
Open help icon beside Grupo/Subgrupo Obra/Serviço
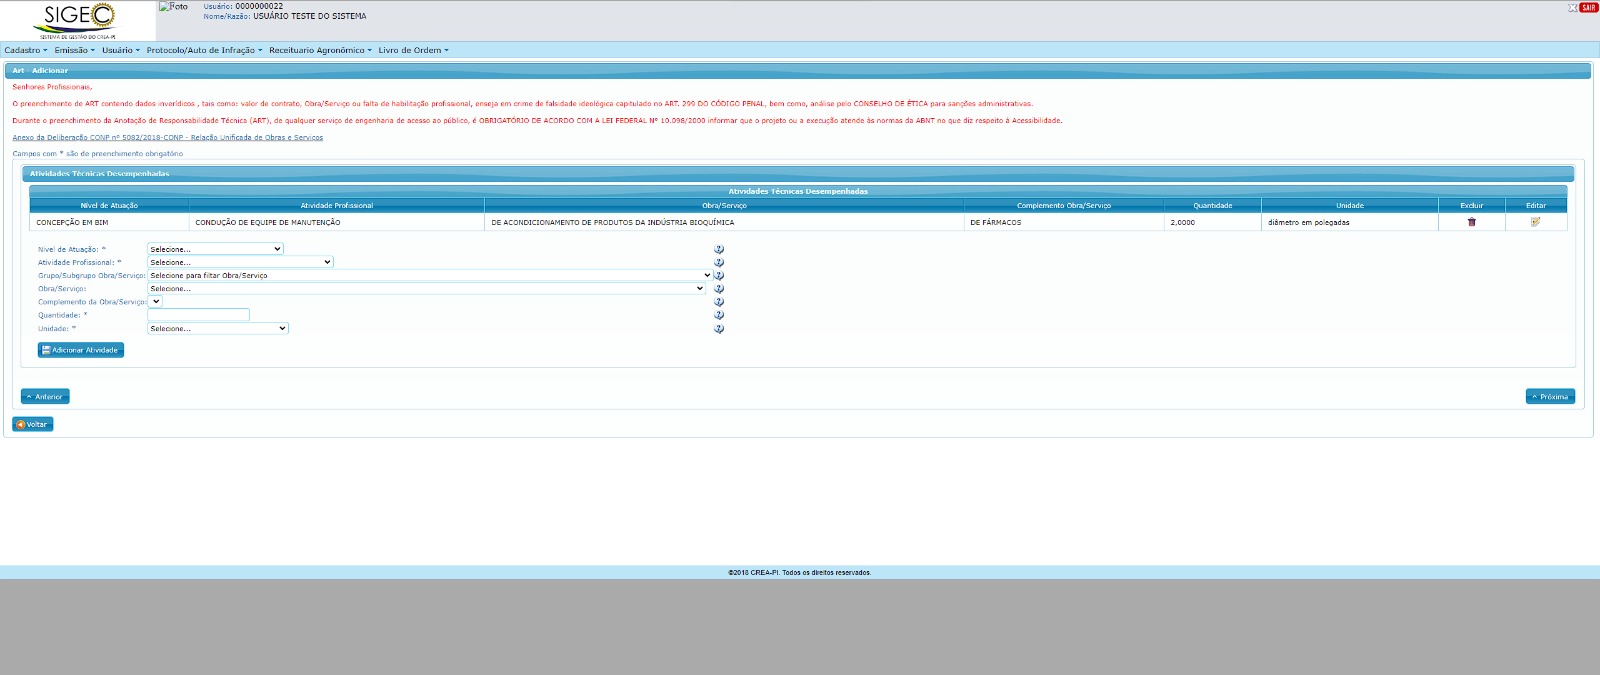[718, 275]
